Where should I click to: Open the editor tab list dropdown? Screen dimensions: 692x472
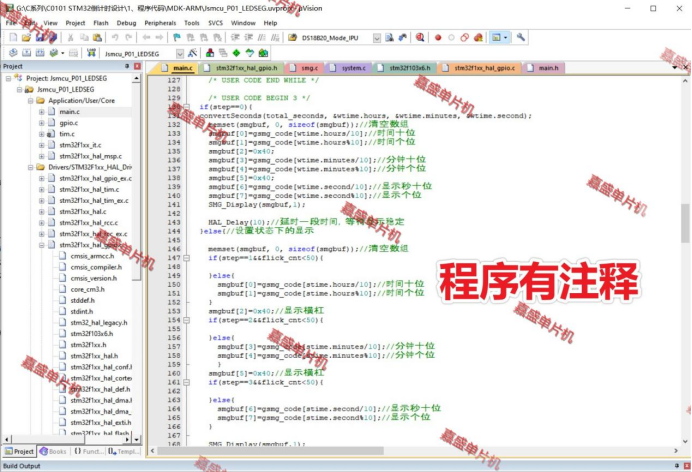pos(675,67)
